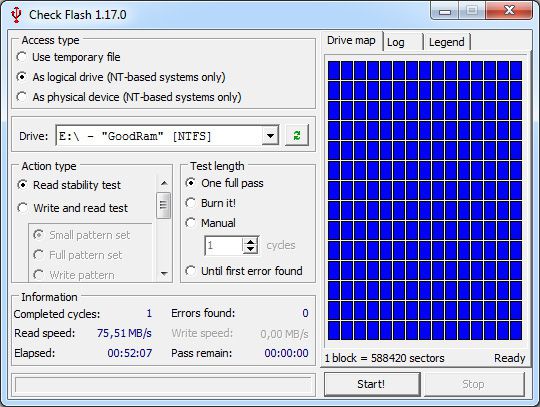Click the green refresh drives icon
Viewport: 540px width, 407px height.
coord(297,135)
